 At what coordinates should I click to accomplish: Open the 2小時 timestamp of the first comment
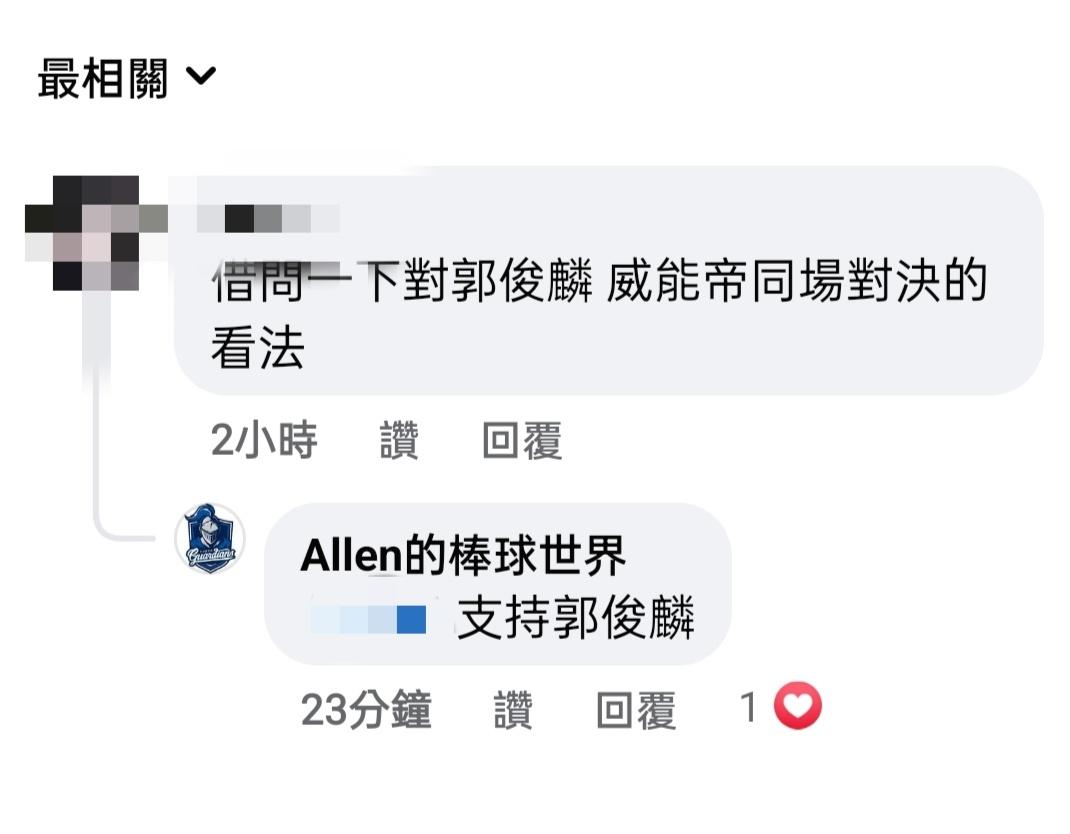click(263, 440)
